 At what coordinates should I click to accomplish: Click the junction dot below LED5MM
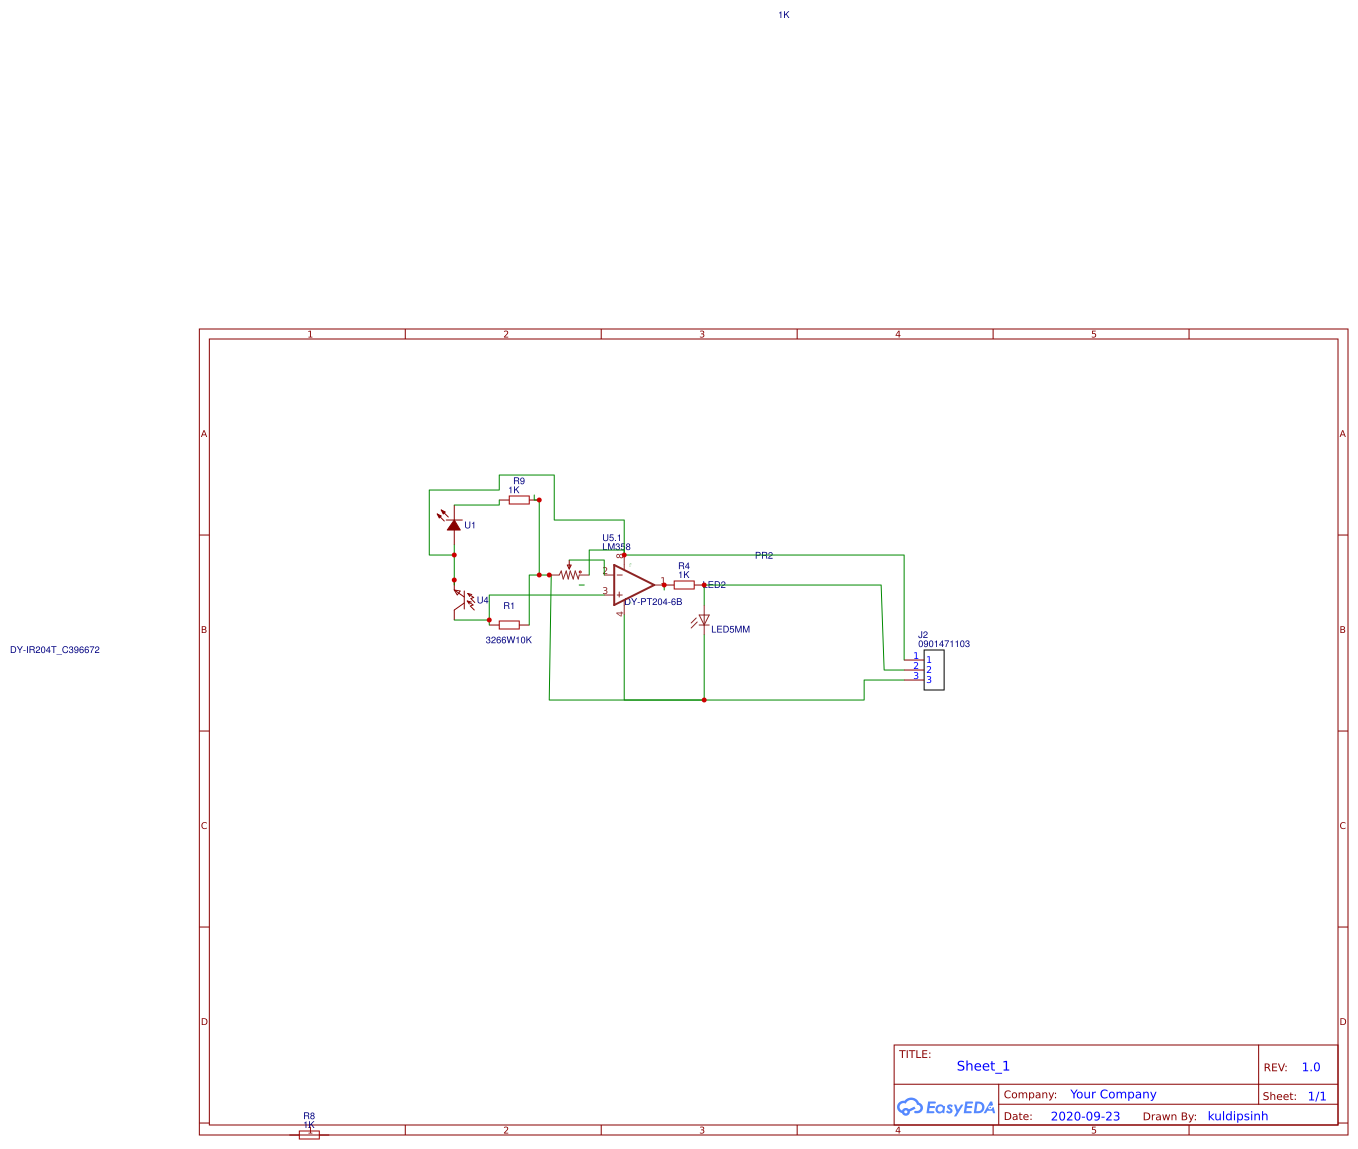[704, 701]
